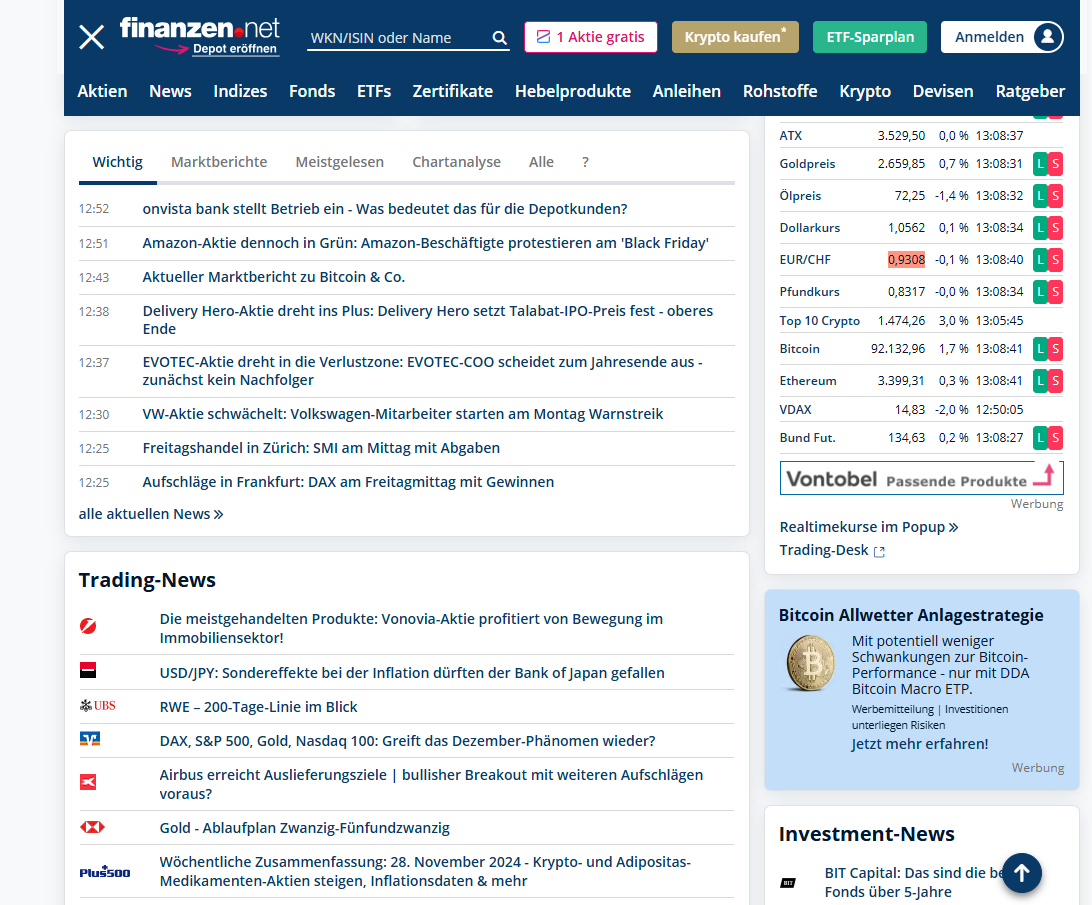Viewport: 1092px width, 905px height.
Task: Click S button in Goldpreis row
Action: (1055, 164)
